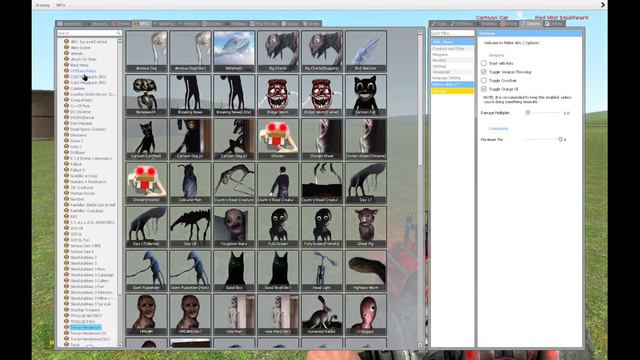Spawn the Ghost Pig NPC

[366, 227]
